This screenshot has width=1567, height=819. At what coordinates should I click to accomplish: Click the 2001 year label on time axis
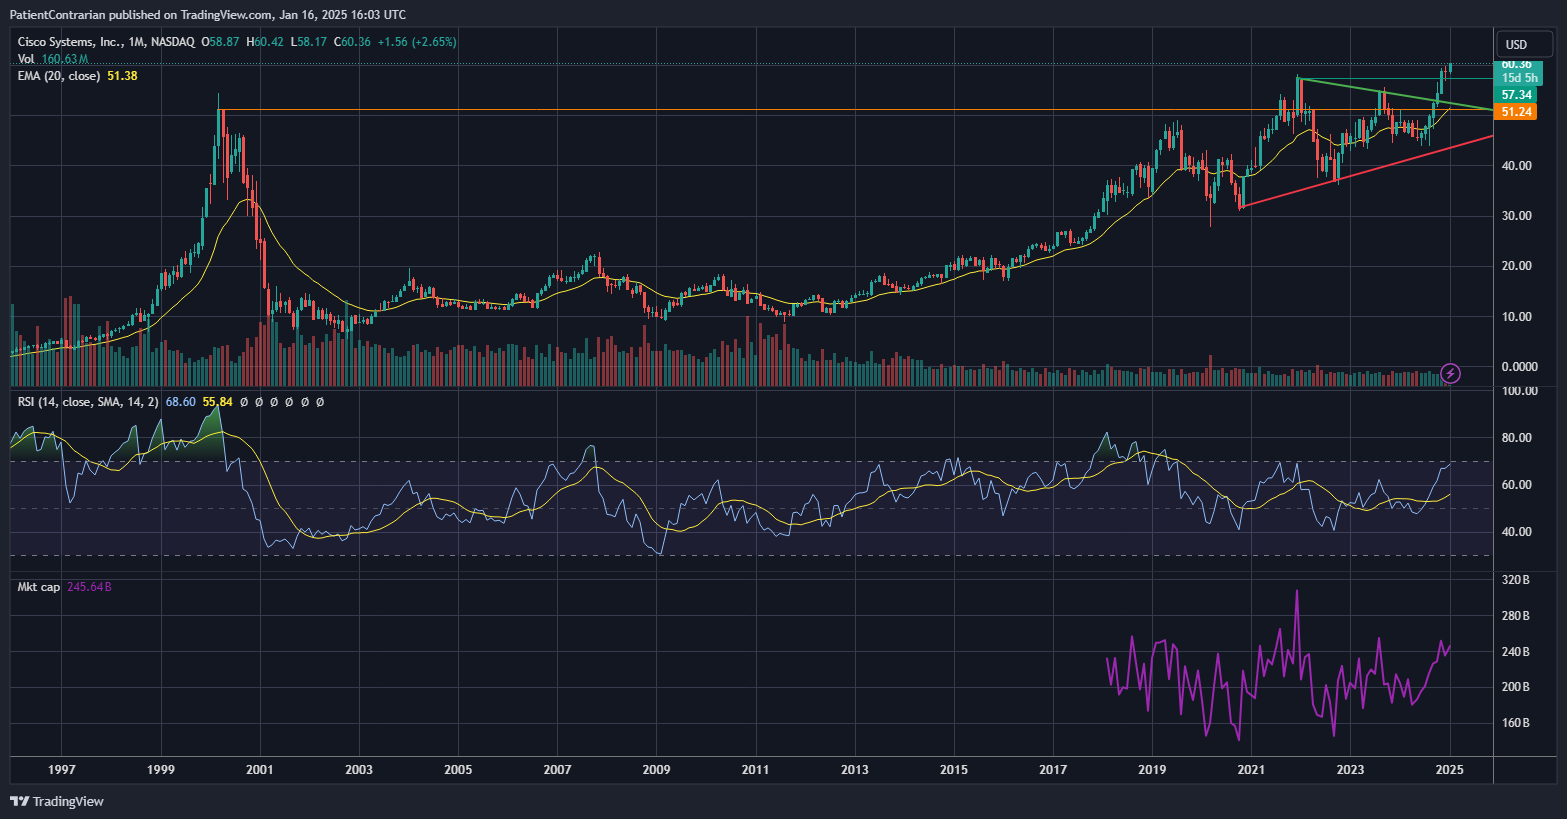point(260,769)
